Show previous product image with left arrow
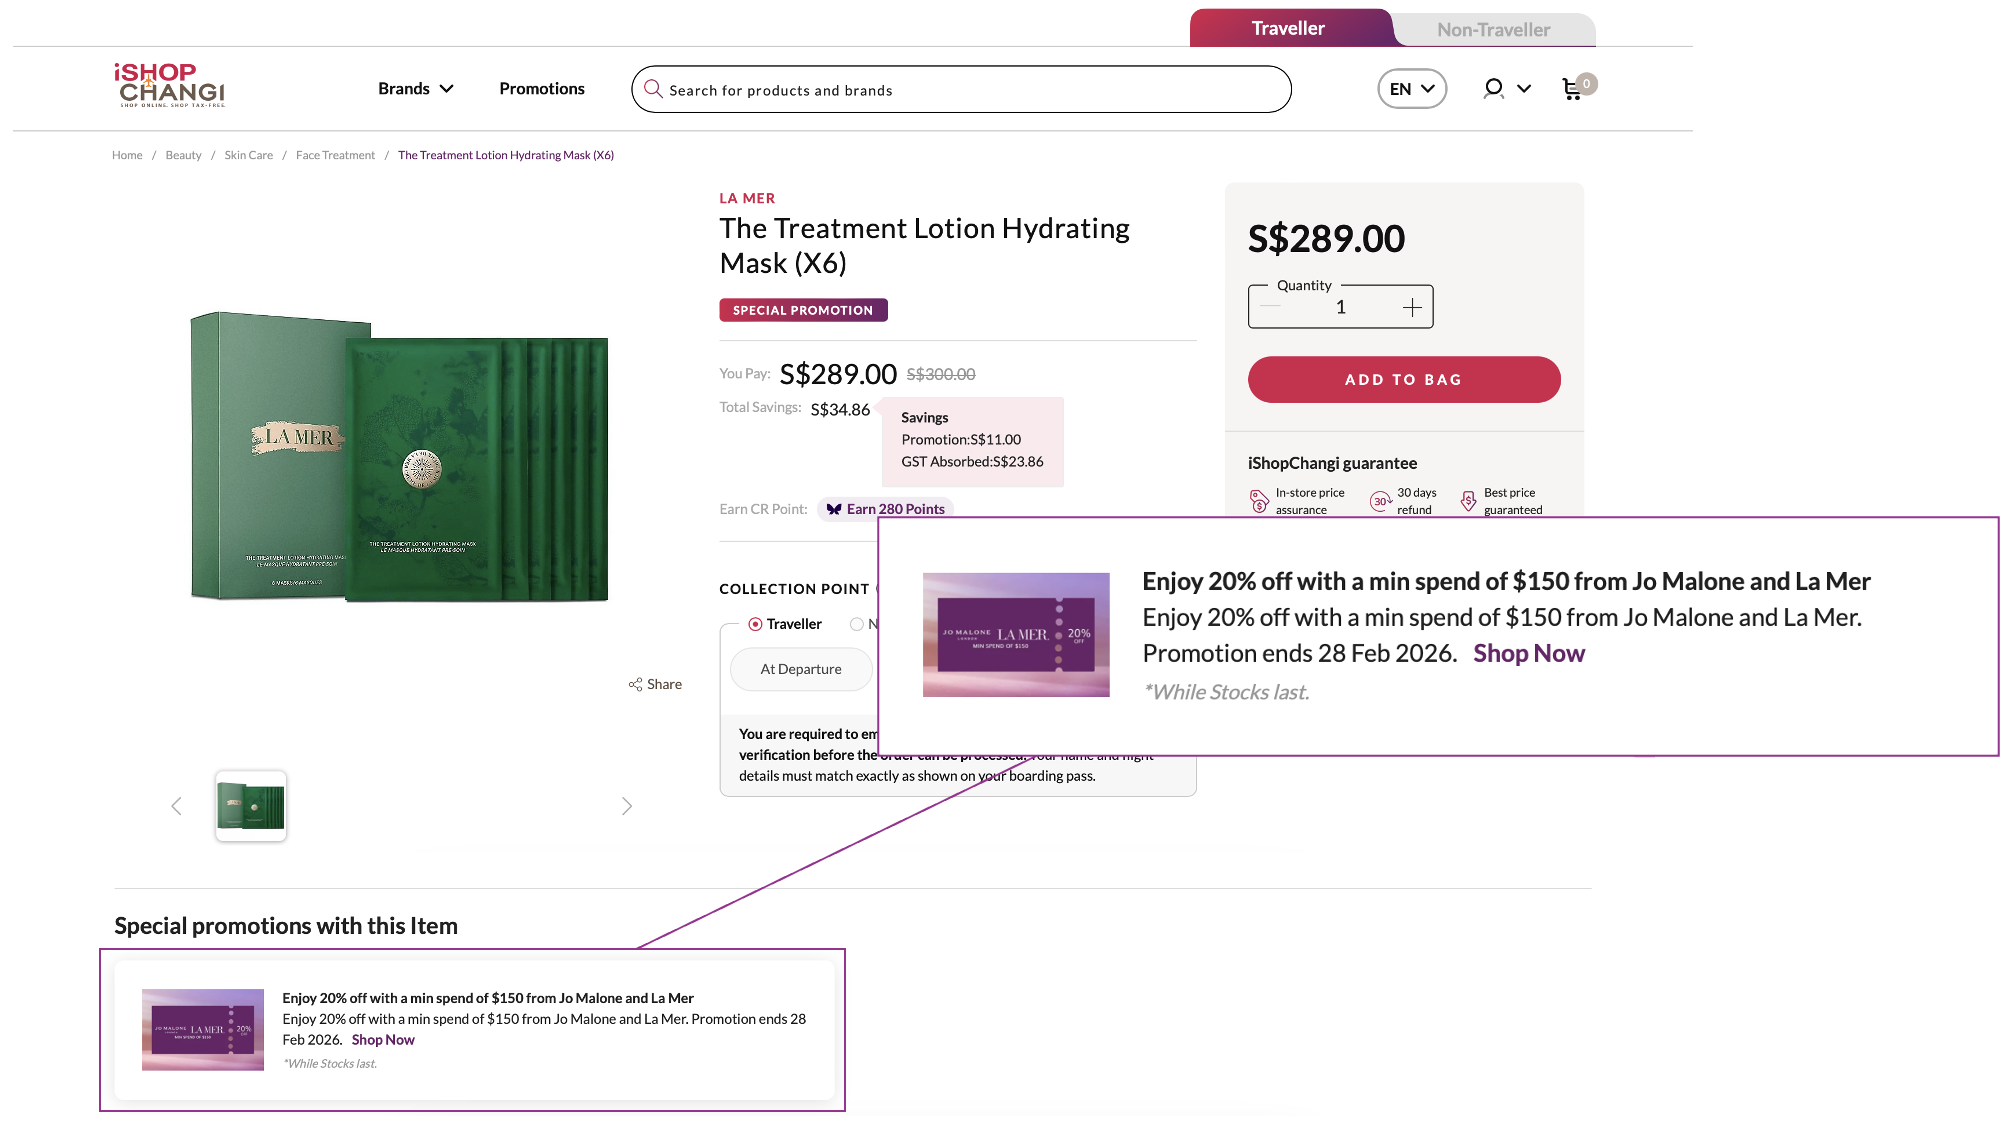Screen dimensions: 2008x1122 (x=176, y=806)
